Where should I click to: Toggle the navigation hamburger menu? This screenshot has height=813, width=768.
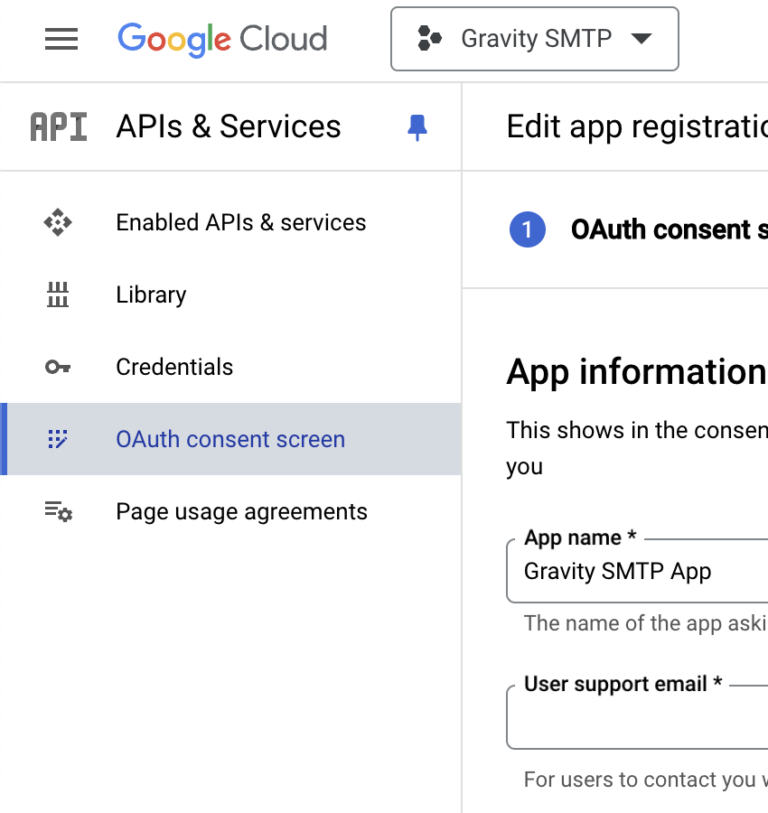(x=61, y=39)
